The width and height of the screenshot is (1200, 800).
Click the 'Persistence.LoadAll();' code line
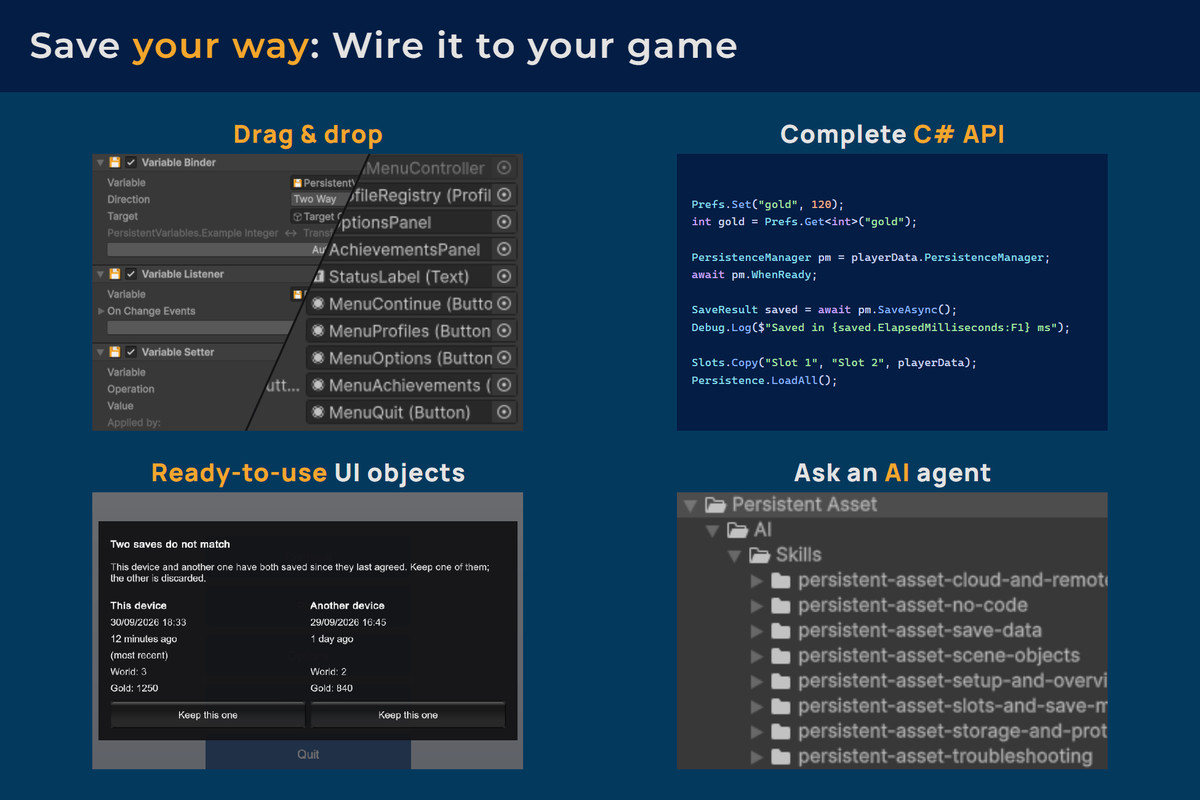pos(763,381)
